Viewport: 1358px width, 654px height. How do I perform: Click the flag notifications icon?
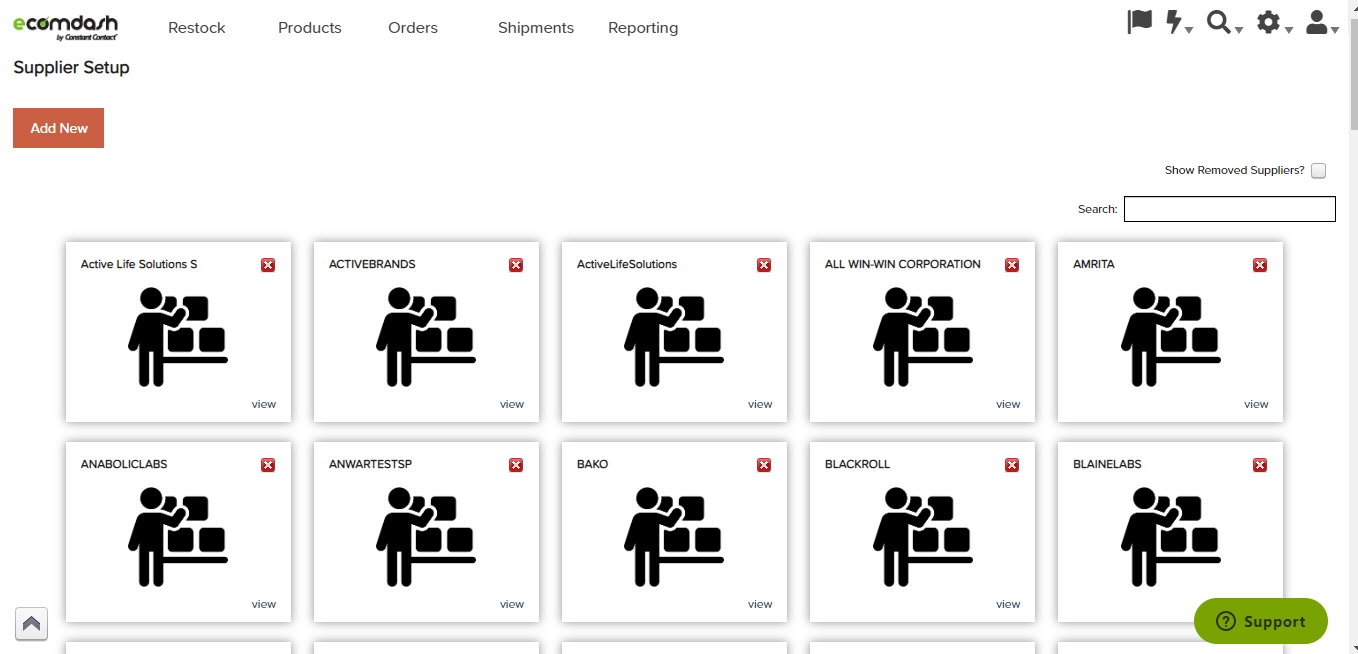coord(1139,22)
